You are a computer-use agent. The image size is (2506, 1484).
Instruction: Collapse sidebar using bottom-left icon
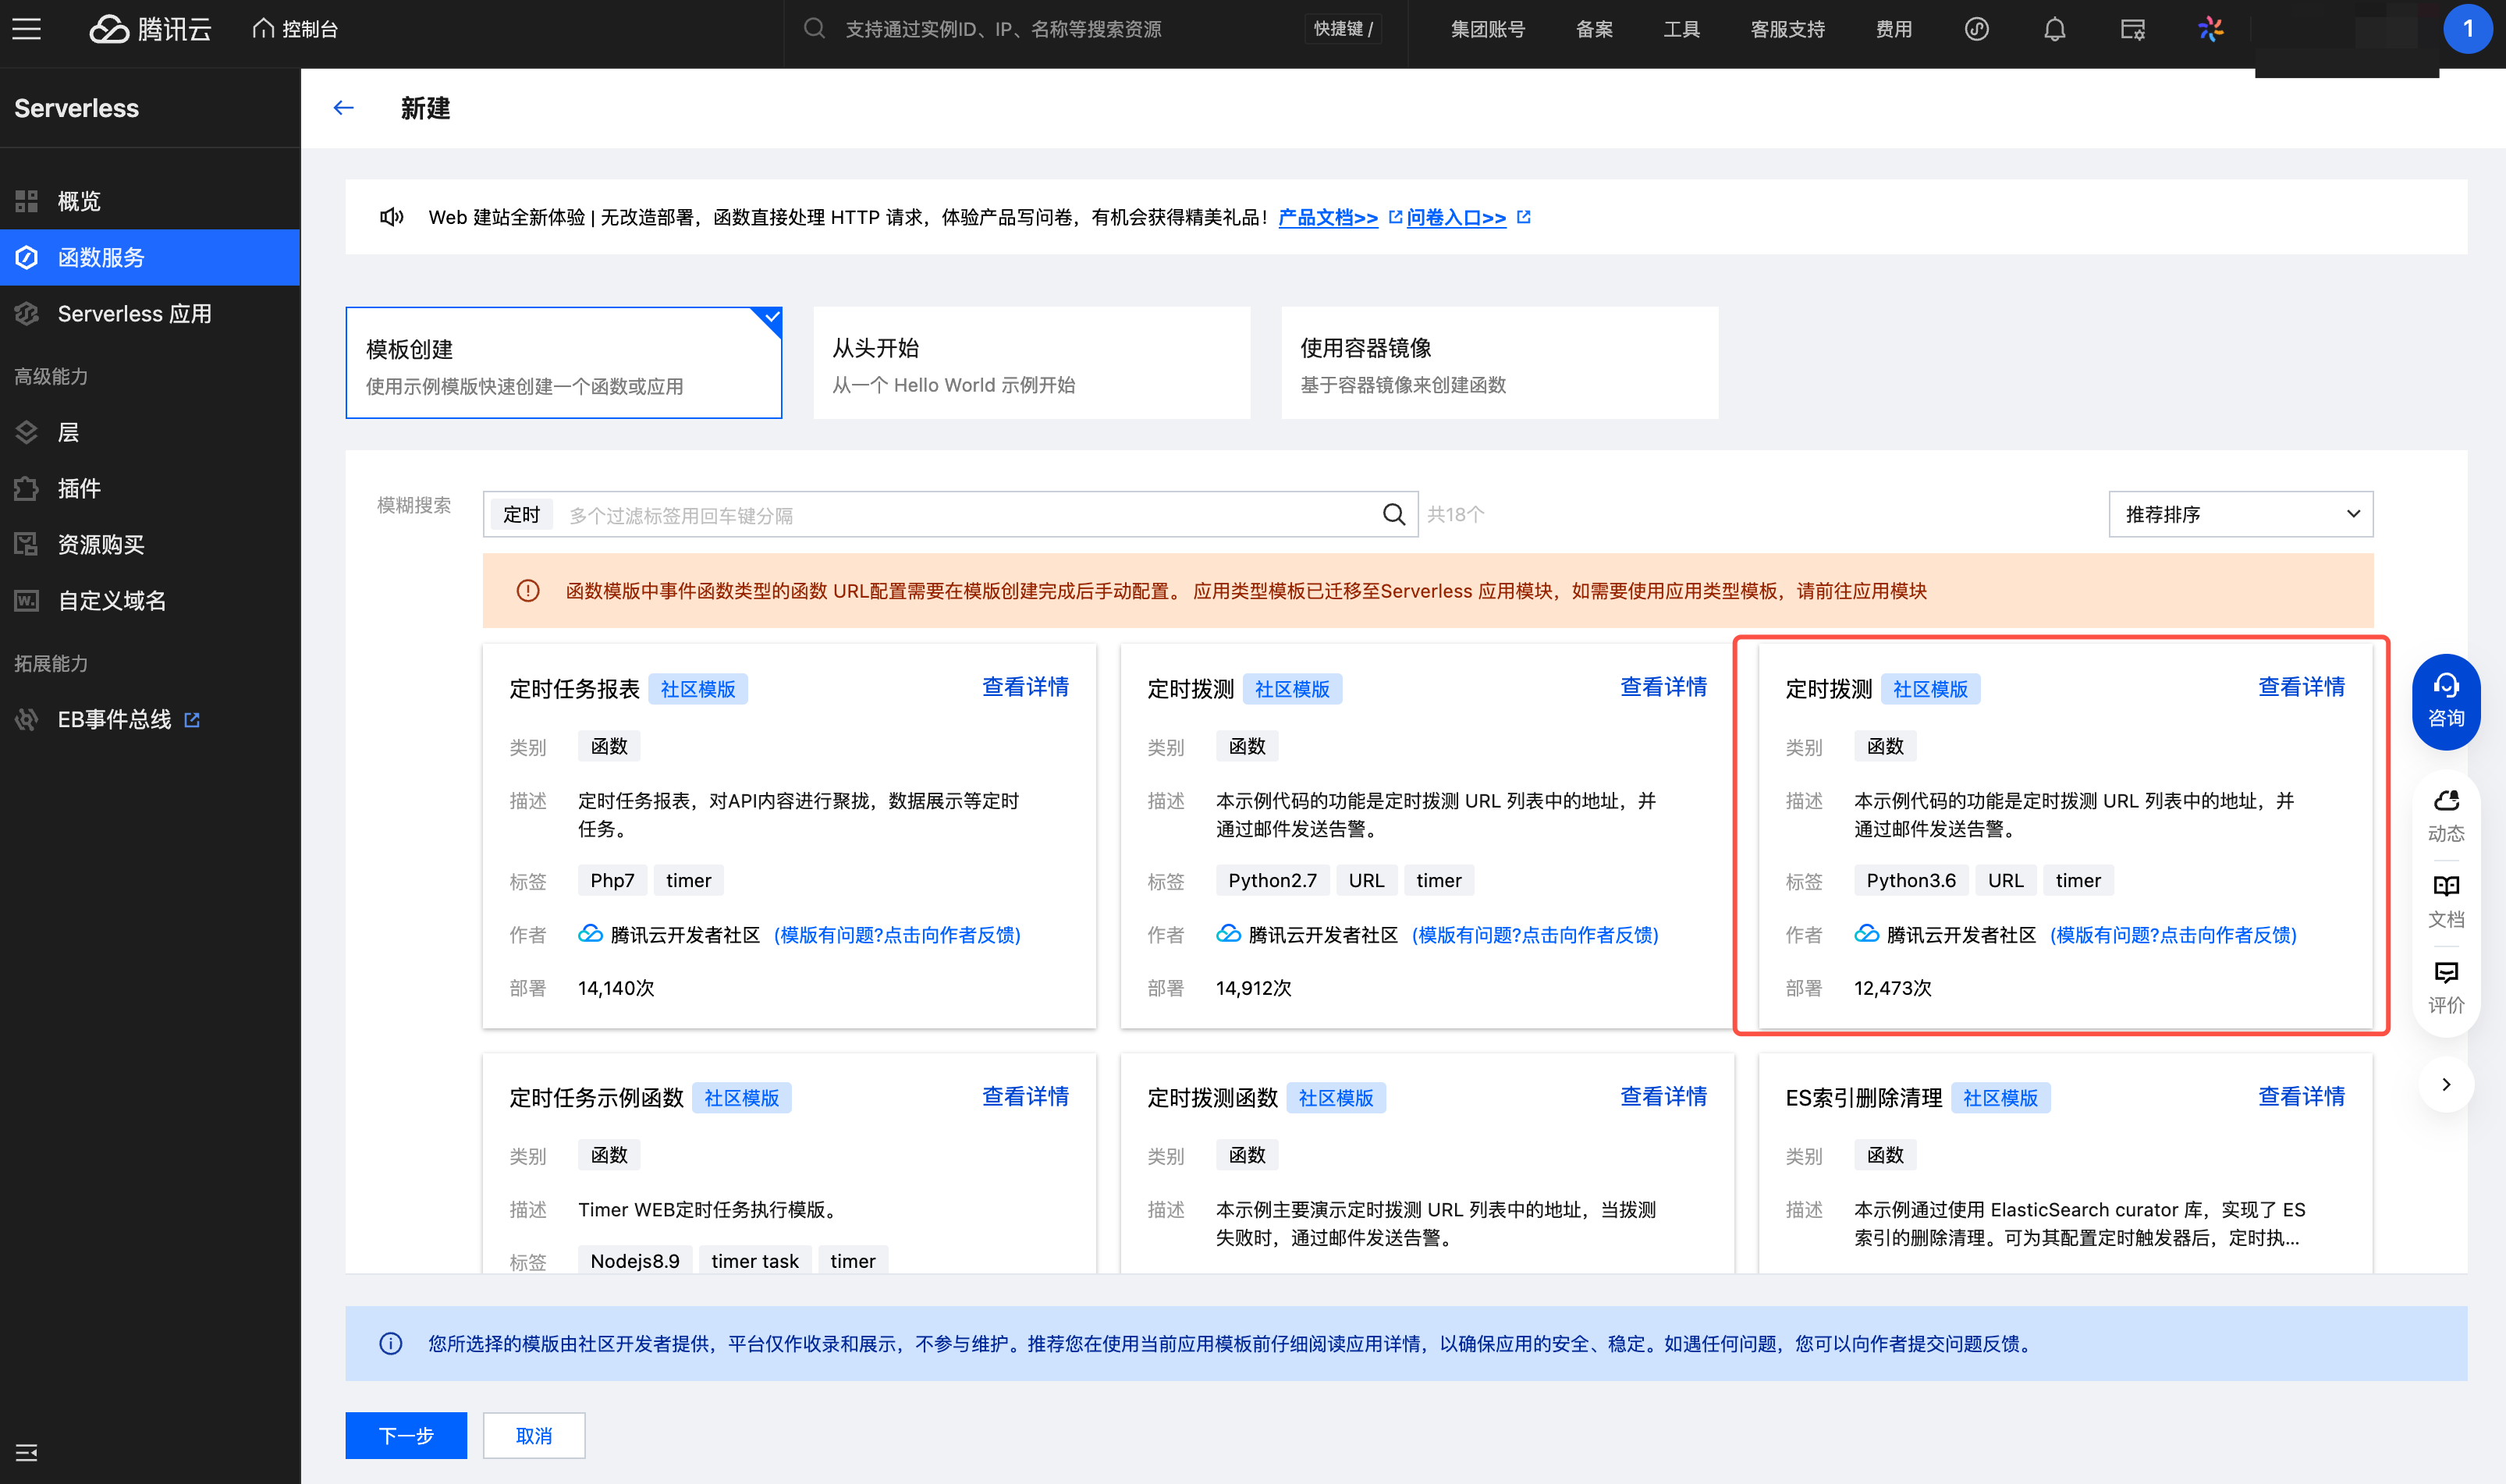tap(27, 1452)
